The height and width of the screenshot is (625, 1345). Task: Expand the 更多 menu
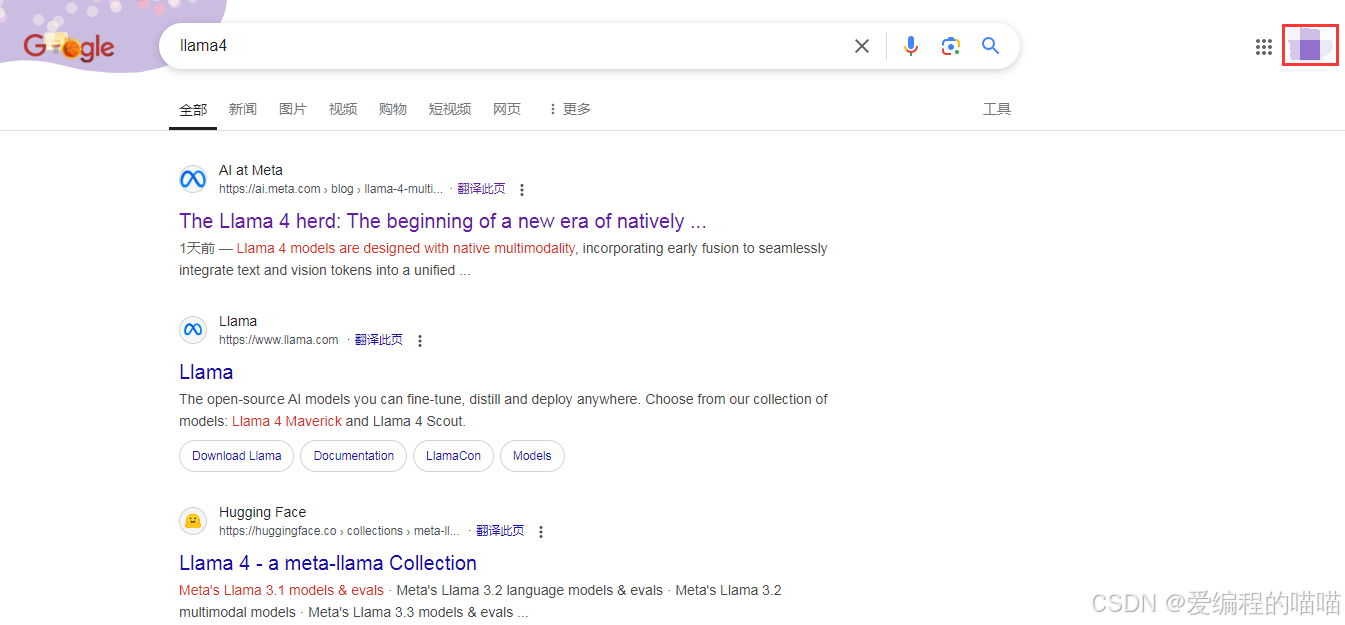pos(569,109)
